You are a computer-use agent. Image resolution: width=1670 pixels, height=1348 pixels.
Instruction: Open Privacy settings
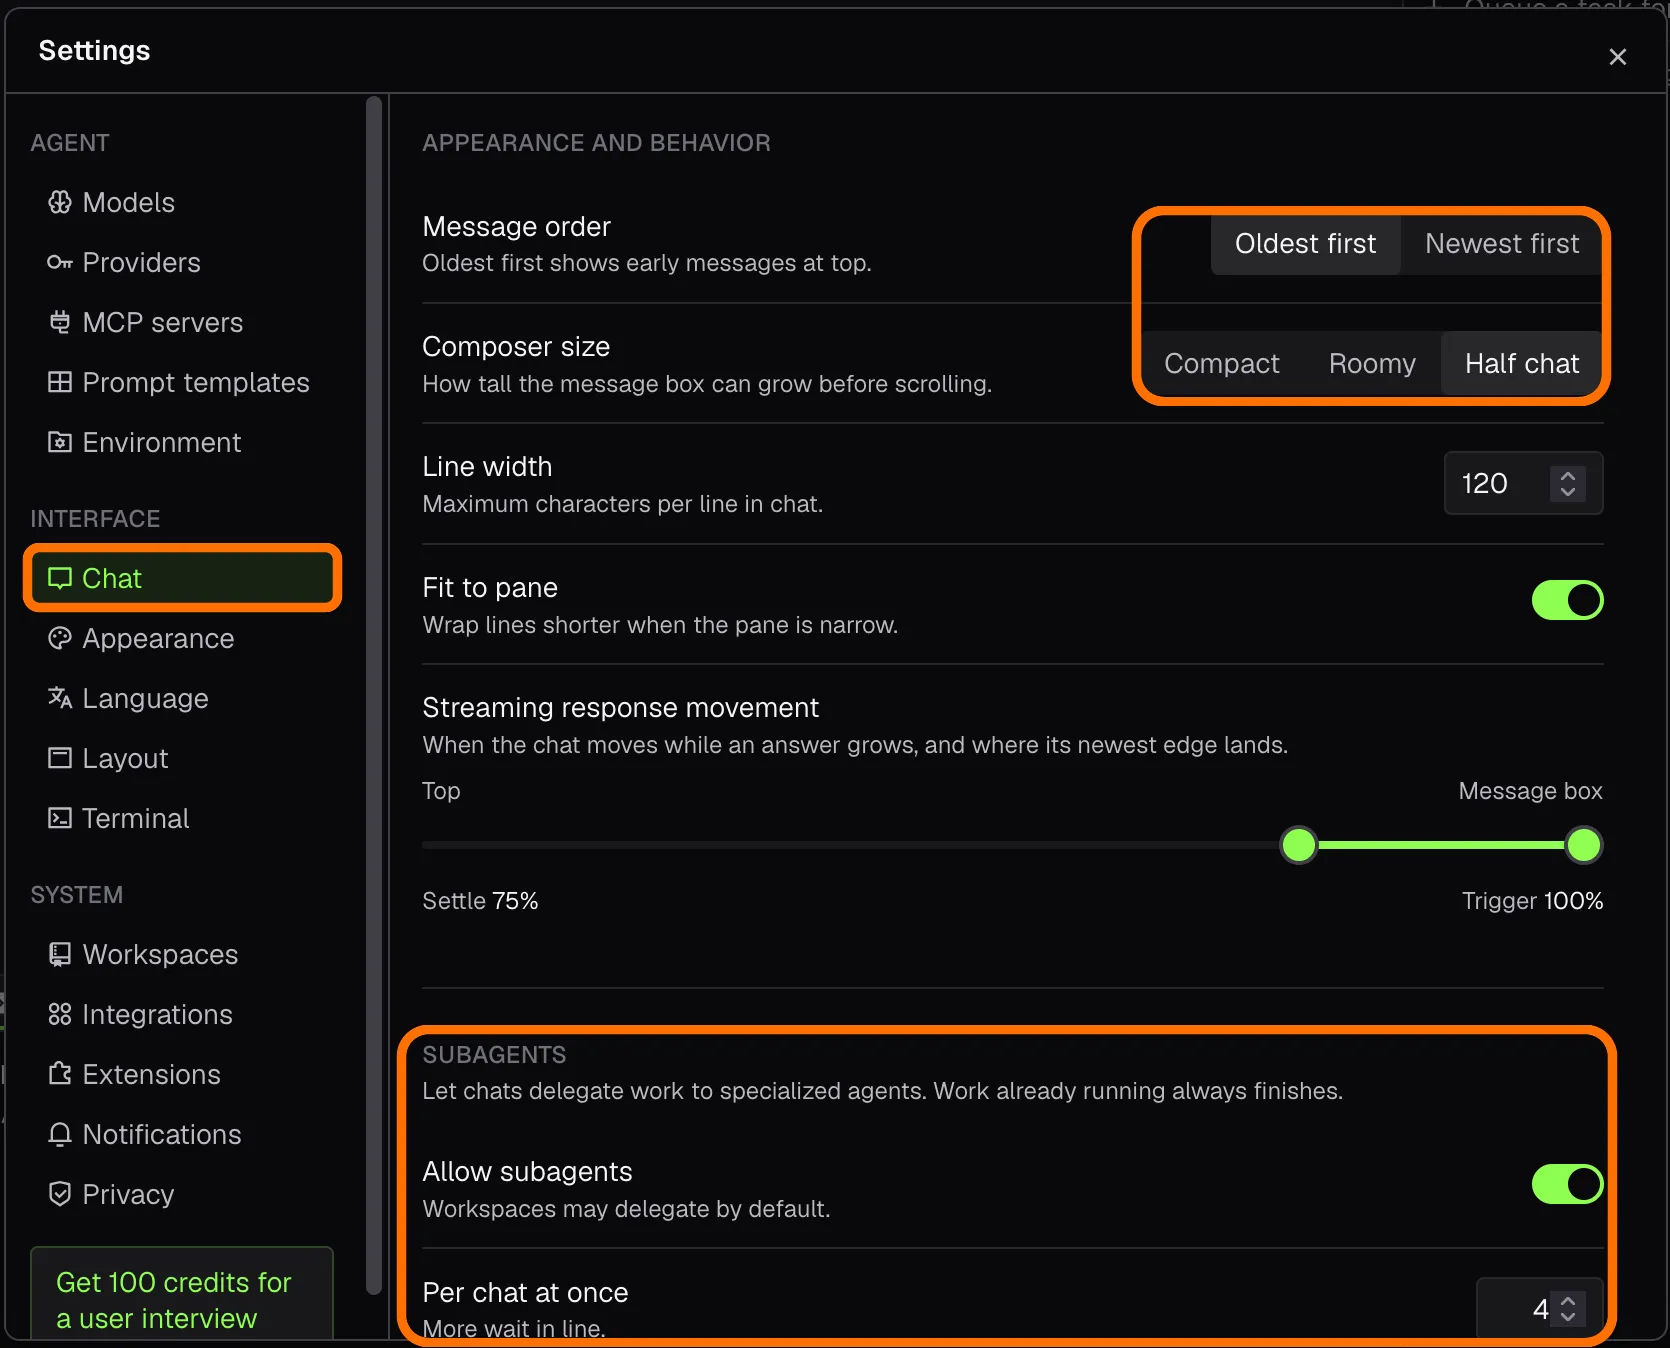point(182,1195)
